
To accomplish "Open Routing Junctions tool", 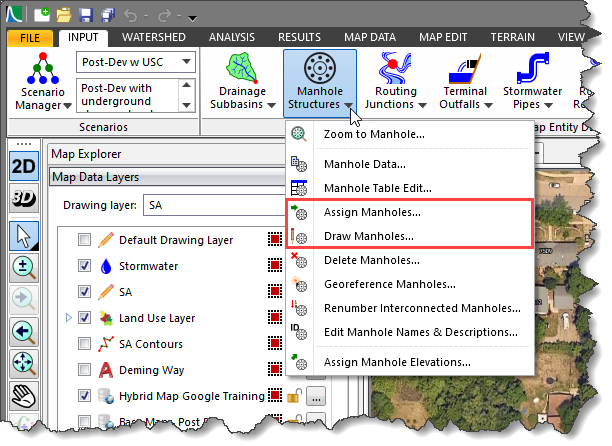I will 395,82.
